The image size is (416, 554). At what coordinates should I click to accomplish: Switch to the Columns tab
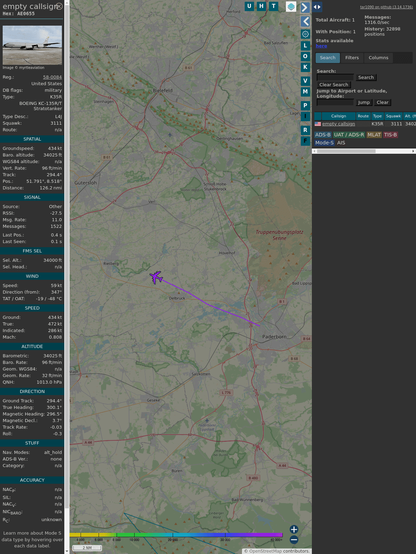coord(378,58)
